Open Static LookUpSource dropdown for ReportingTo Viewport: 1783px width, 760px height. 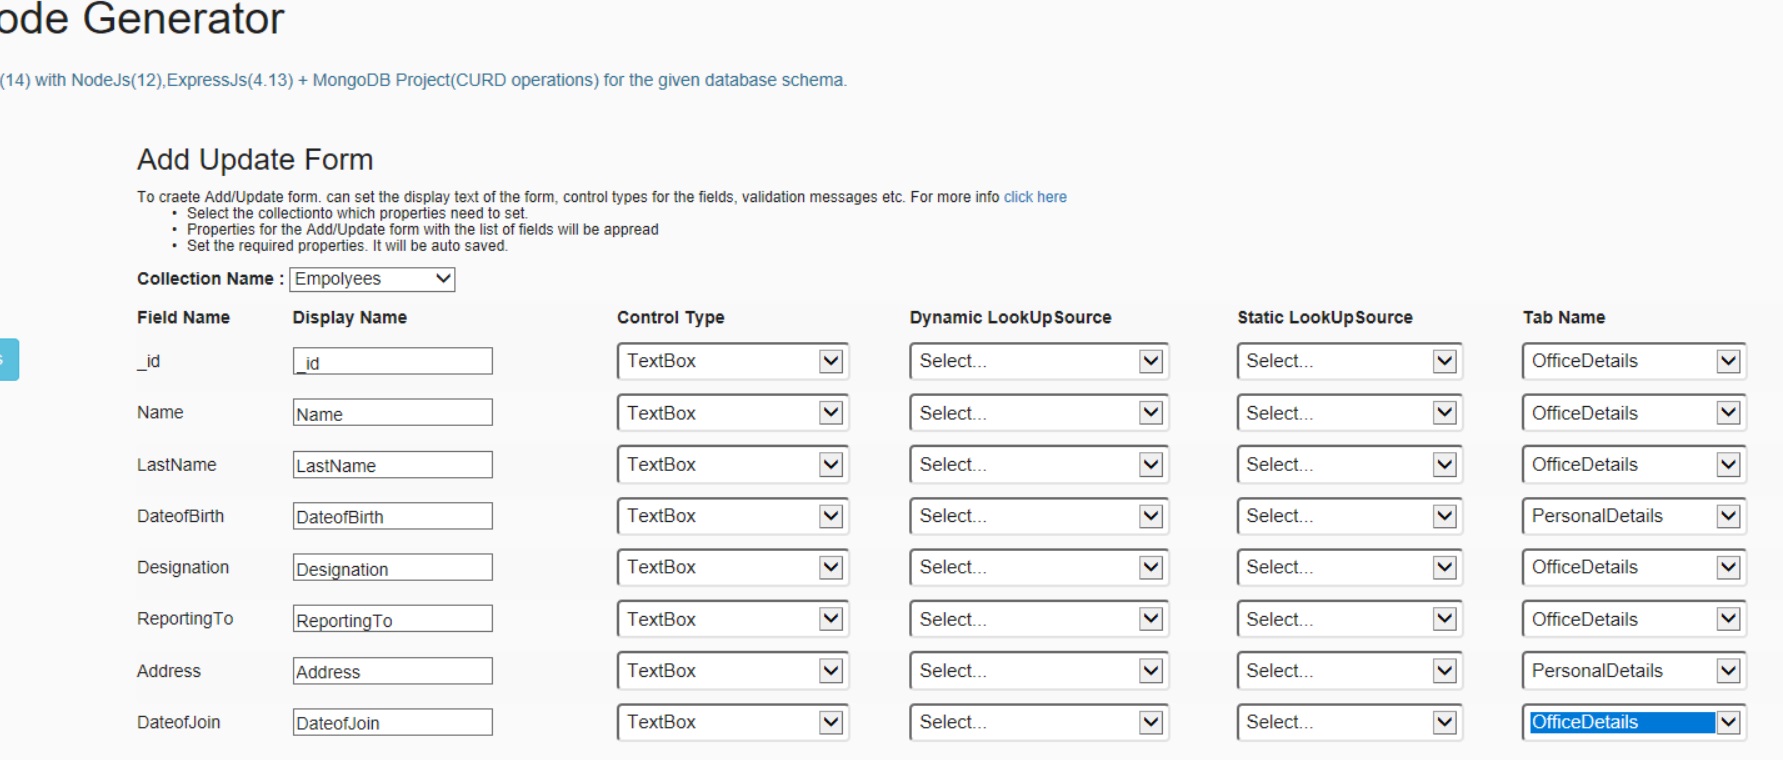coord(1349,620)
